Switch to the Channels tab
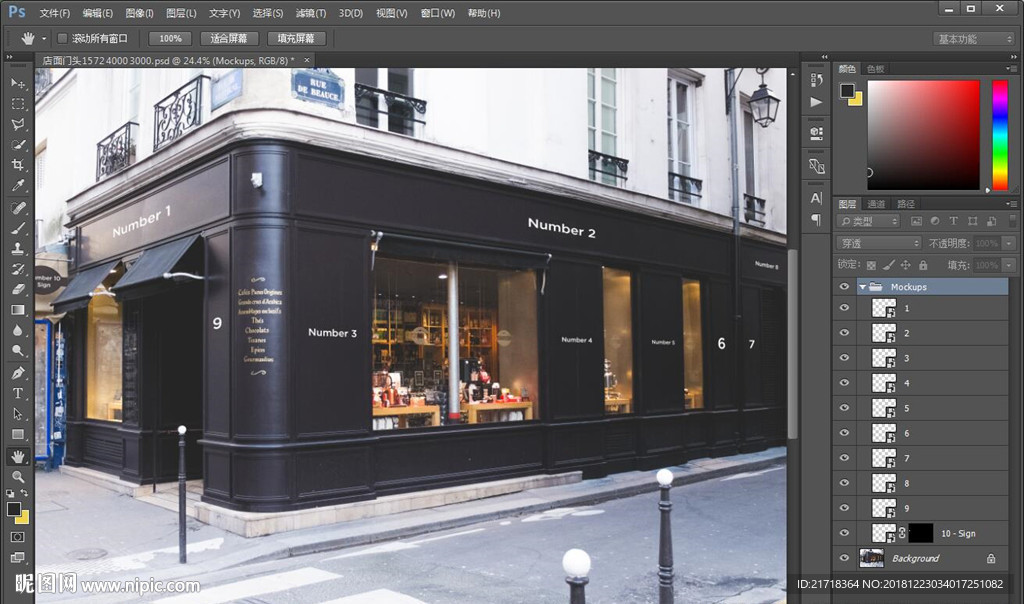The image size is (1024, 604). click(x=876, y=204)
